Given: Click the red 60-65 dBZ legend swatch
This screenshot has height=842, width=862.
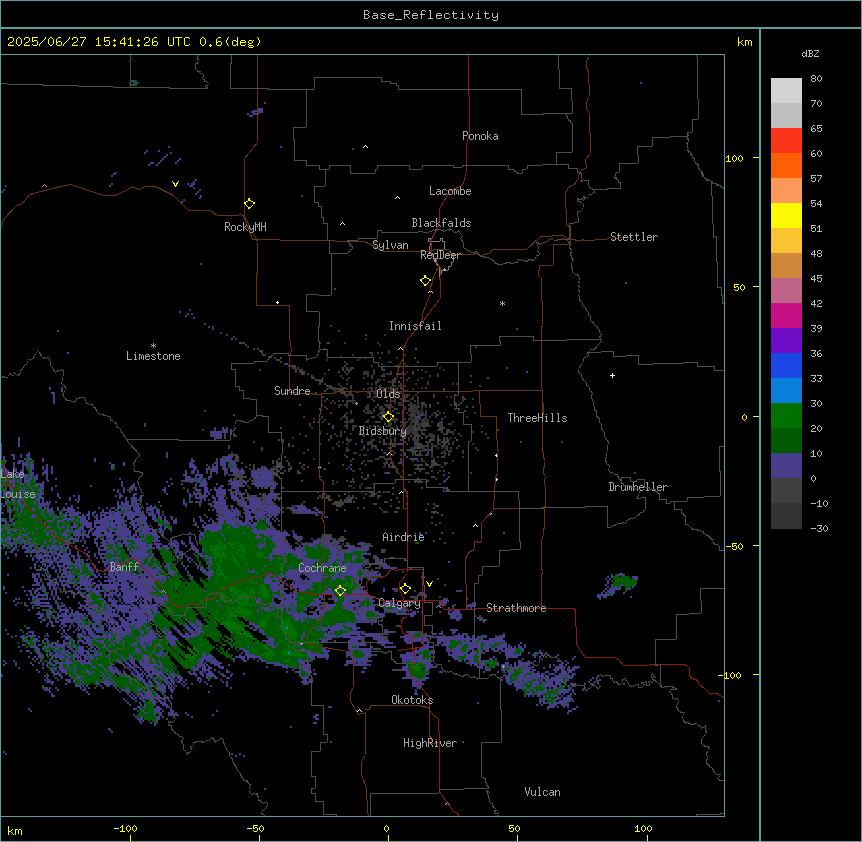Looking at the screenshot, I should pyautogui.click(x=786, y=141).
